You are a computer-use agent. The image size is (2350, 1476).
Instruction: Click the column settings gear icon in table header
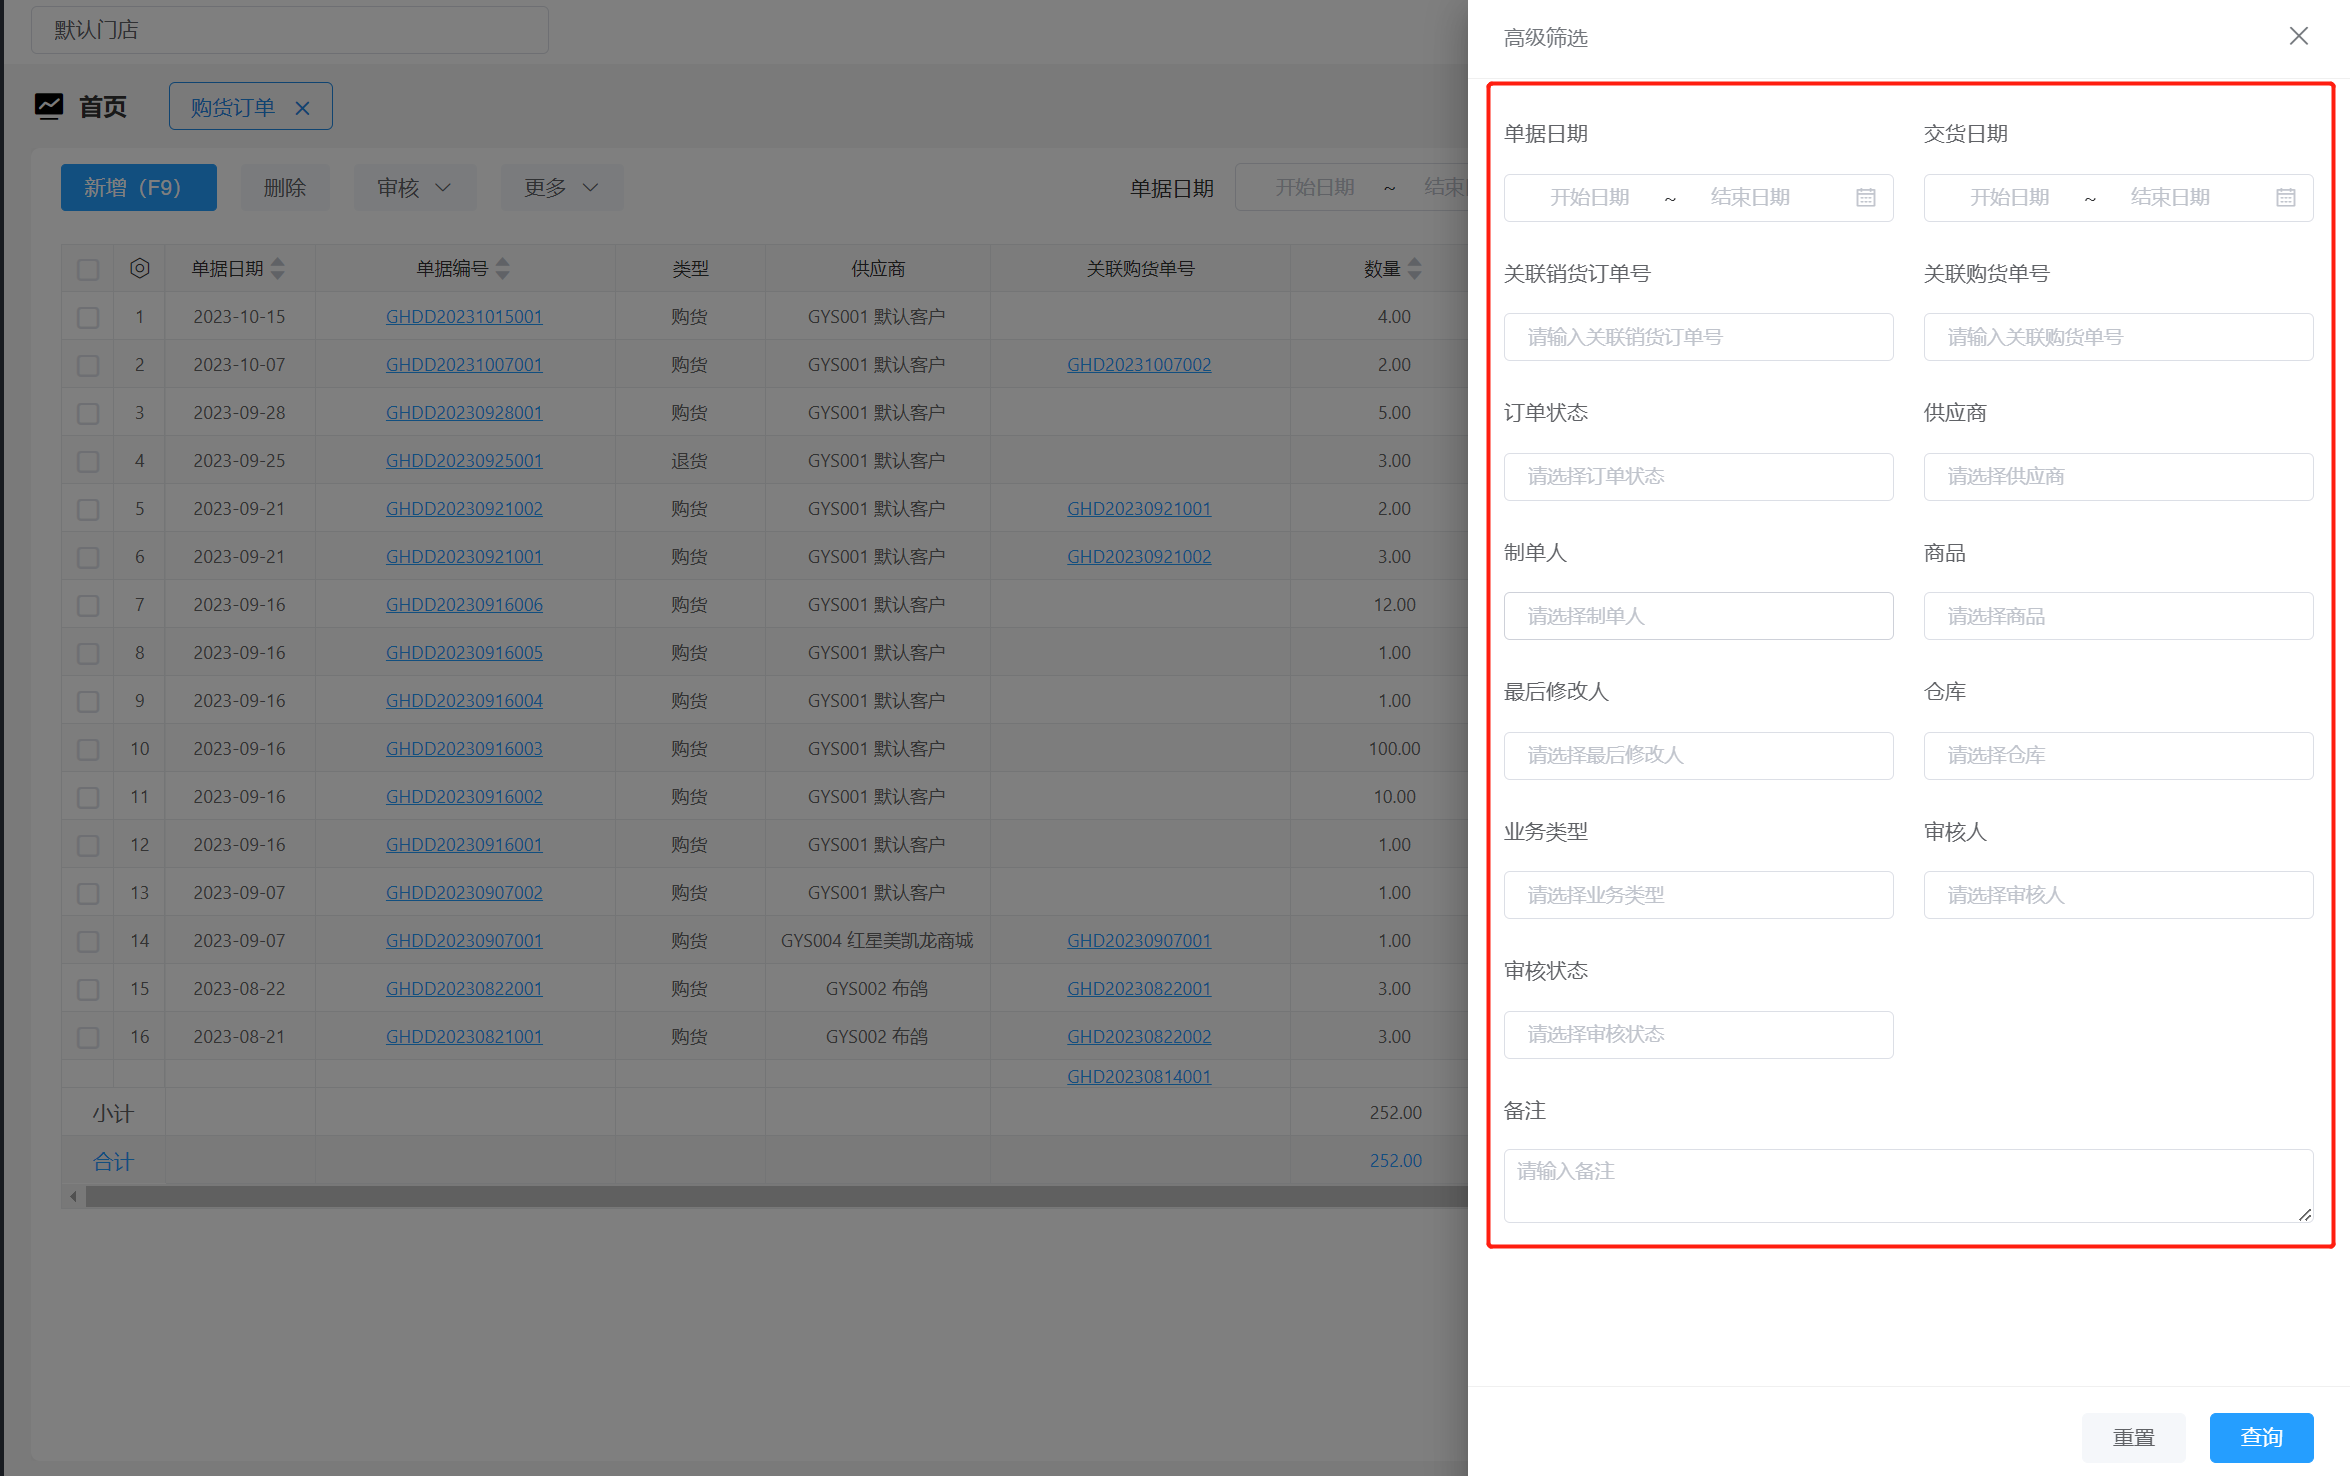(140, 268)
